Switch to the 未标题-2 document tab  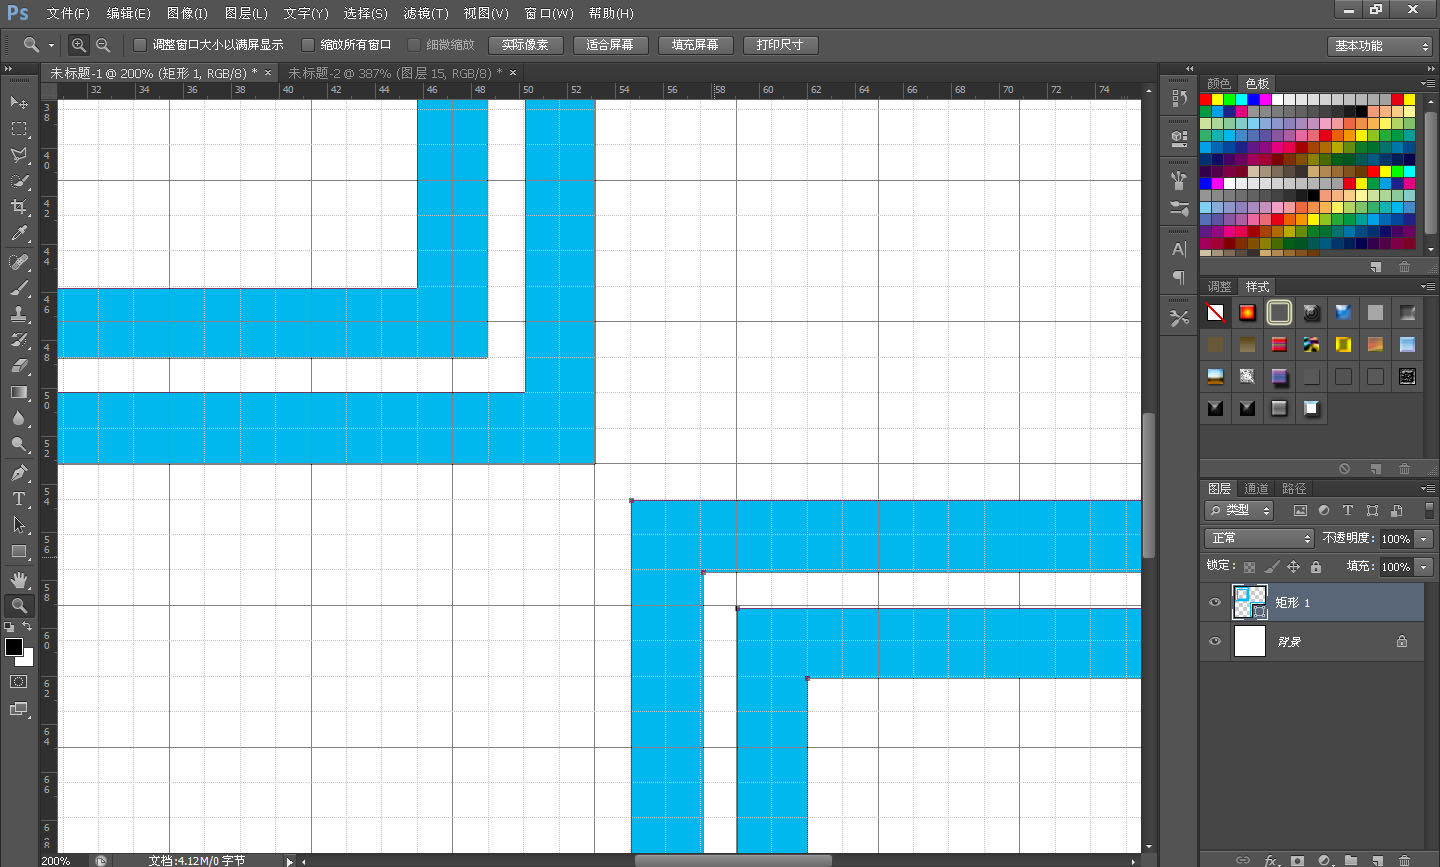[394, 73]
